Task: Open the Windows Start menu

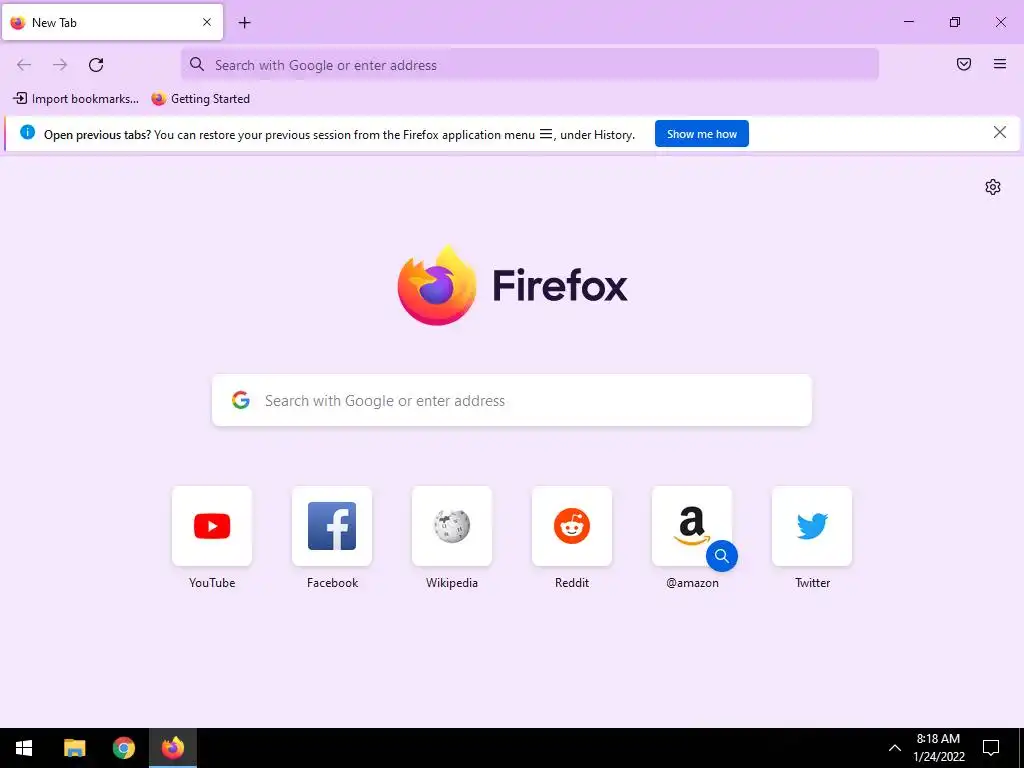Action: coord(24,748)
